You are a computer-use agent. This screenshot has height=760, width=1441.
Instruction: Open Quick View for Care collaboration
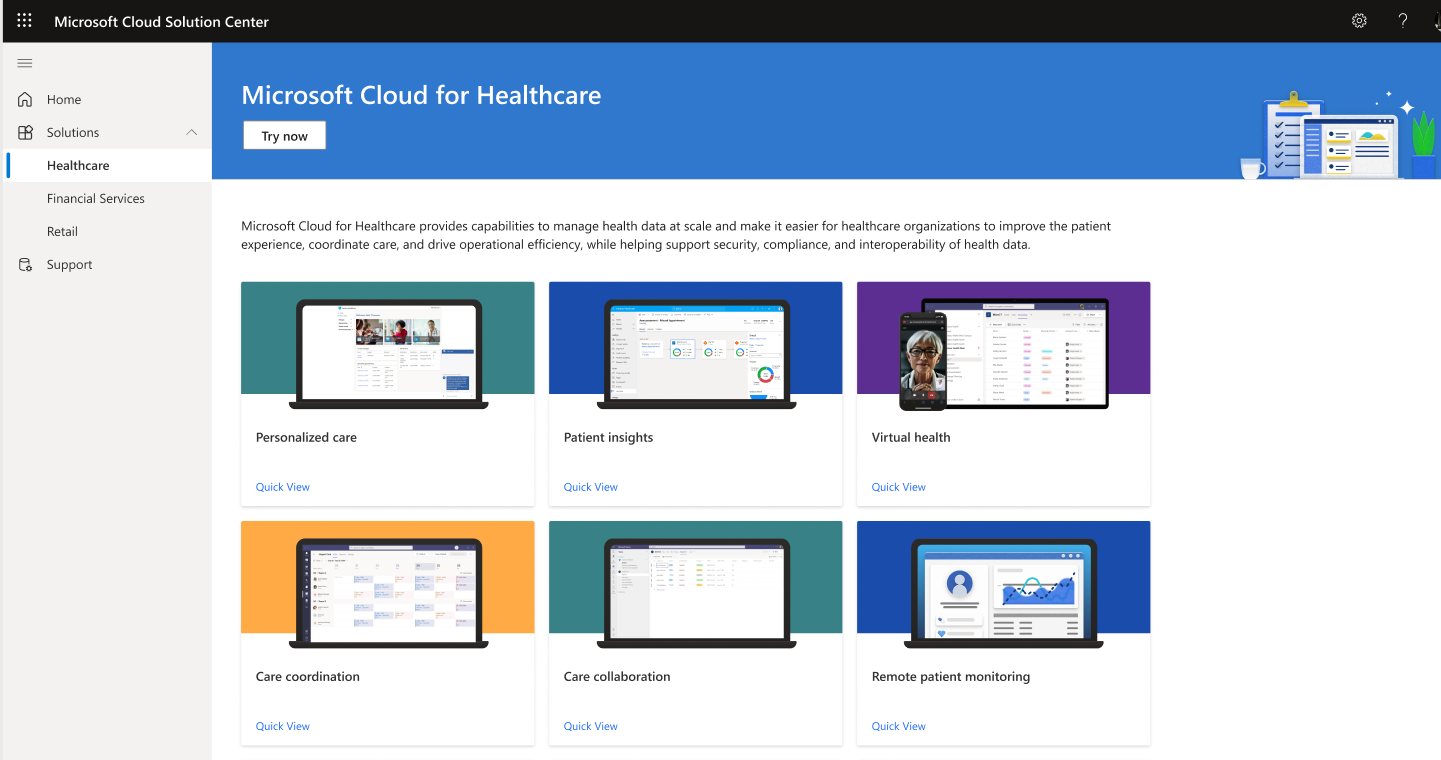(591, 726)
